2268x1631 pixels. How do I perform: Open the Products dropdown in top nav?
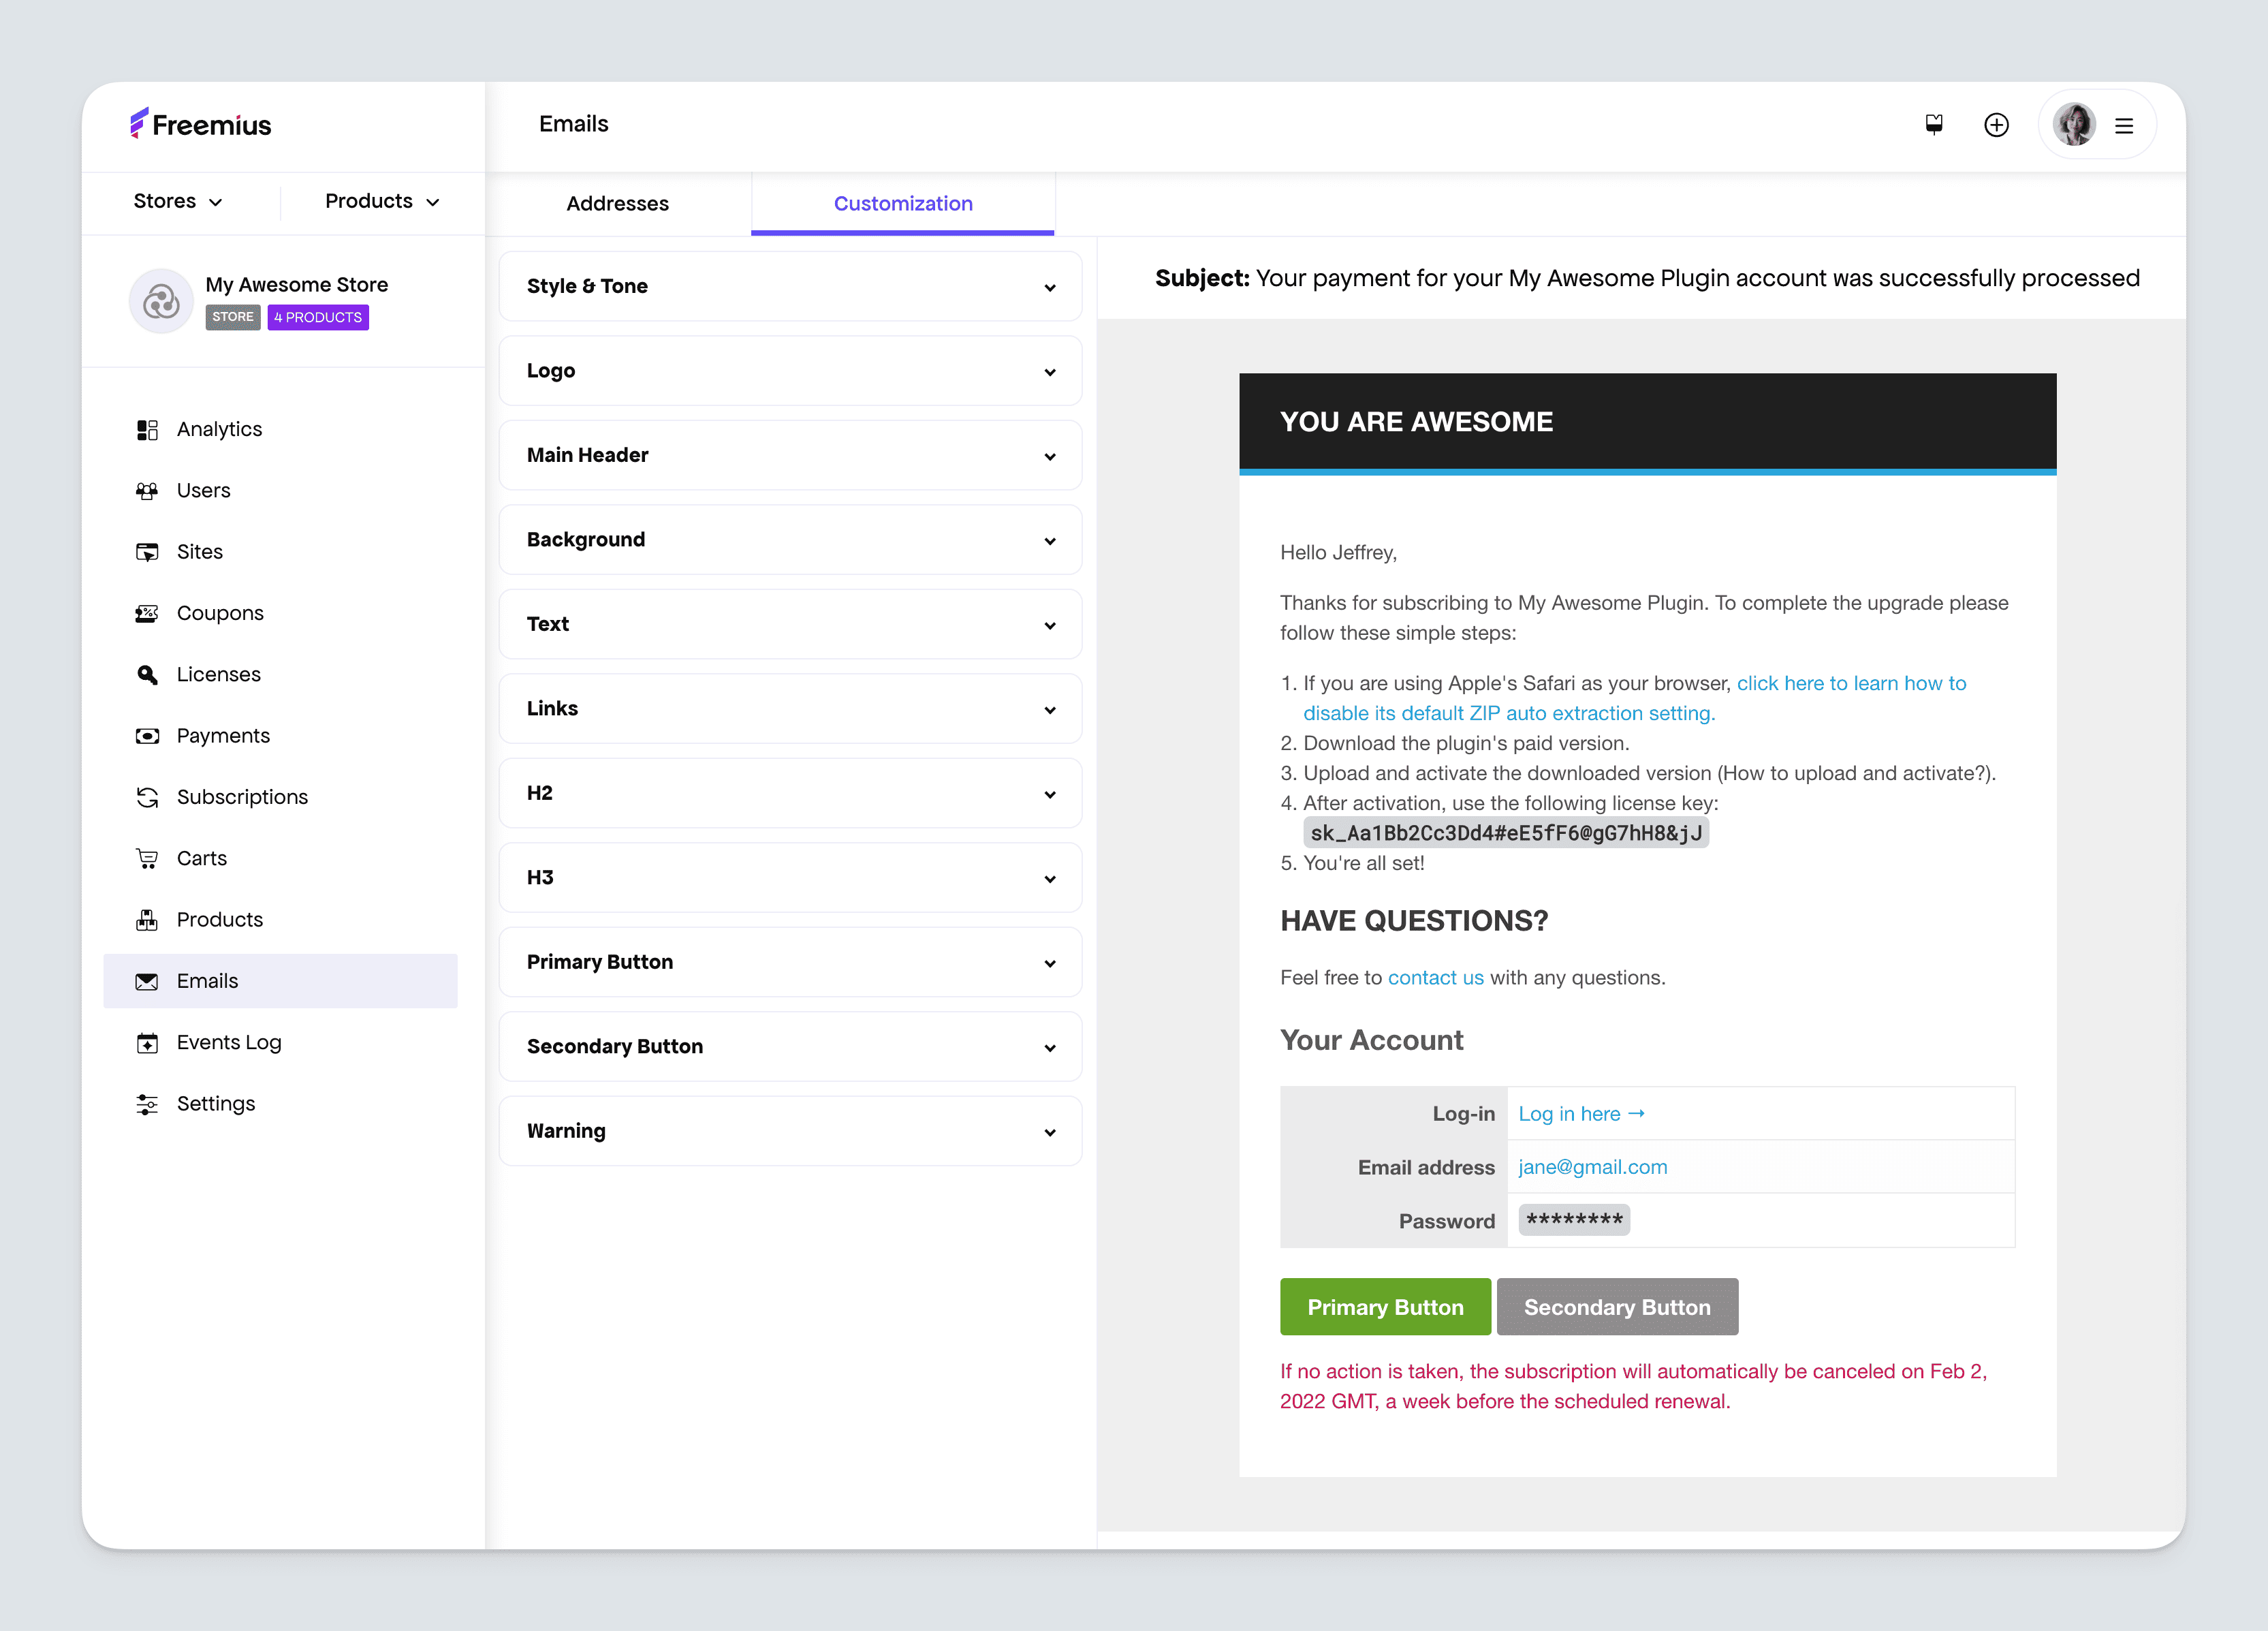coord(382,202)
